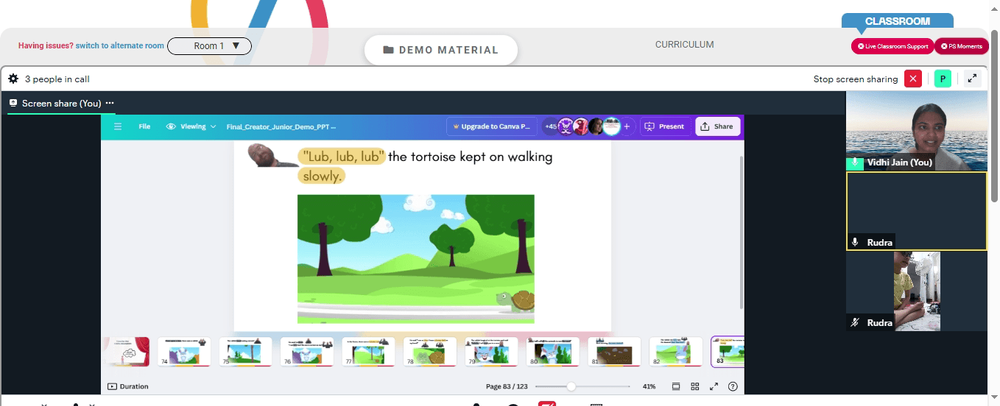Viewport: 1000px width, 406px height.
Task: Open slide 75 thumbnail
Action: pyautogui.click(x=246, y=352)
